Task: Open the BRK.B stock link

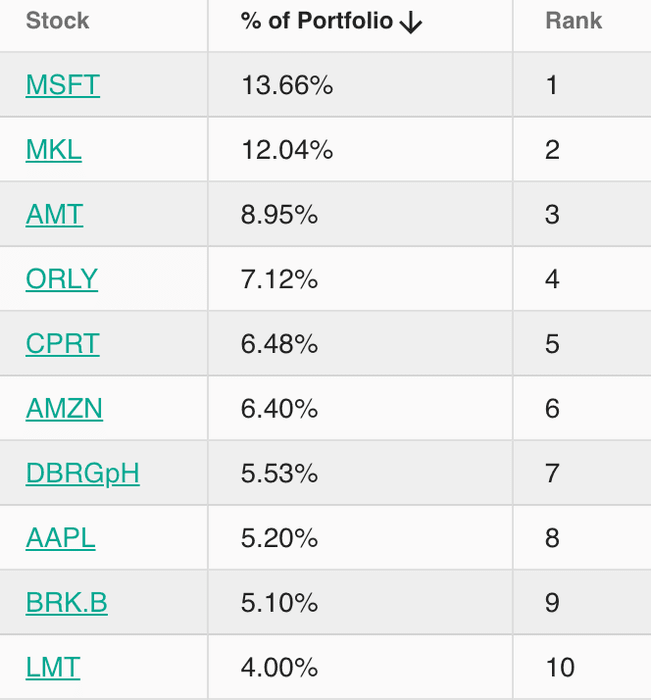Action: [67, 603]
